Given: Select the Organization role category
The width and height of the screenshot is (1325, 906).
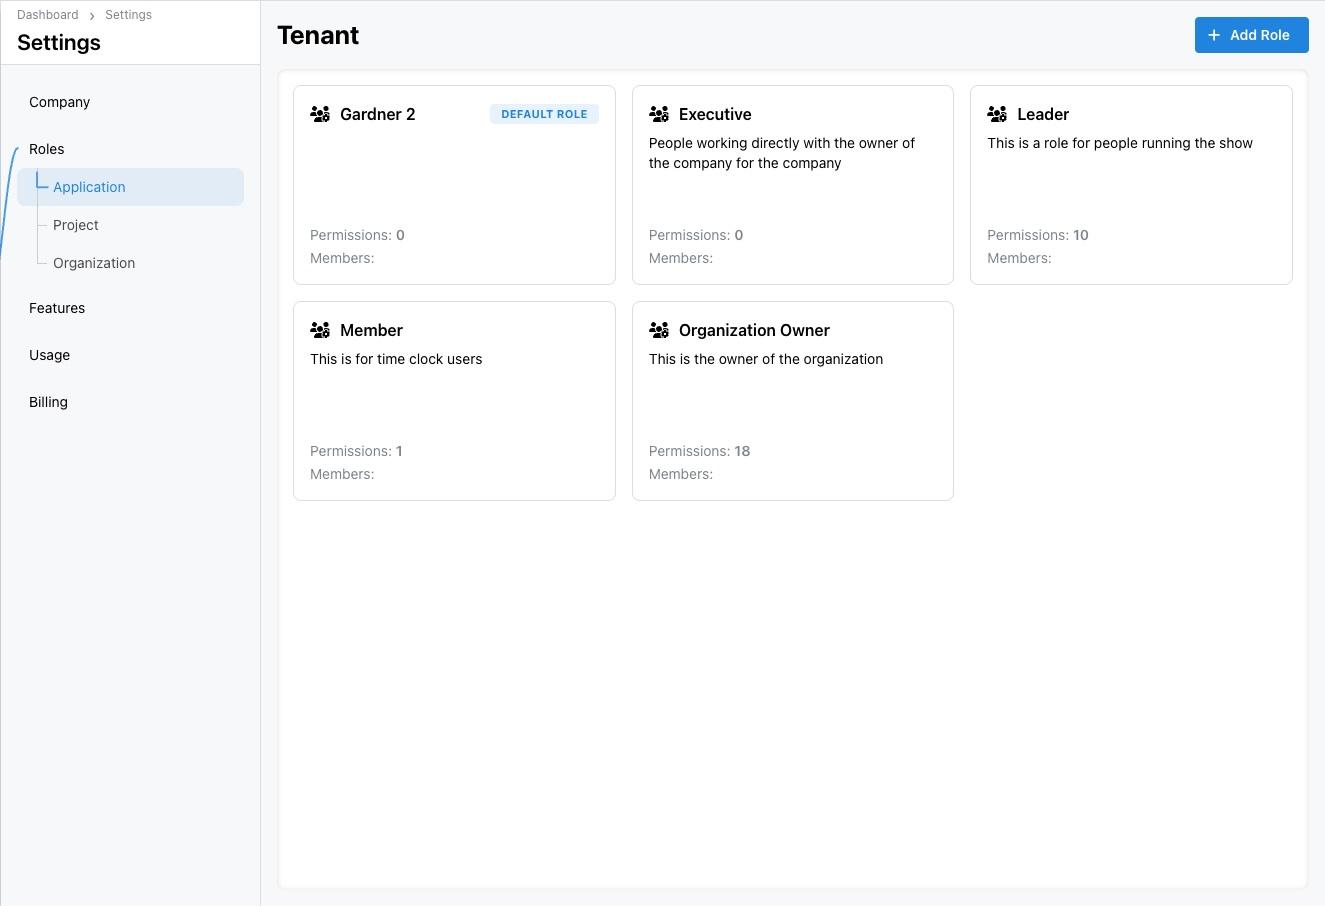Looking at the screenshot, I should (93, 262).
